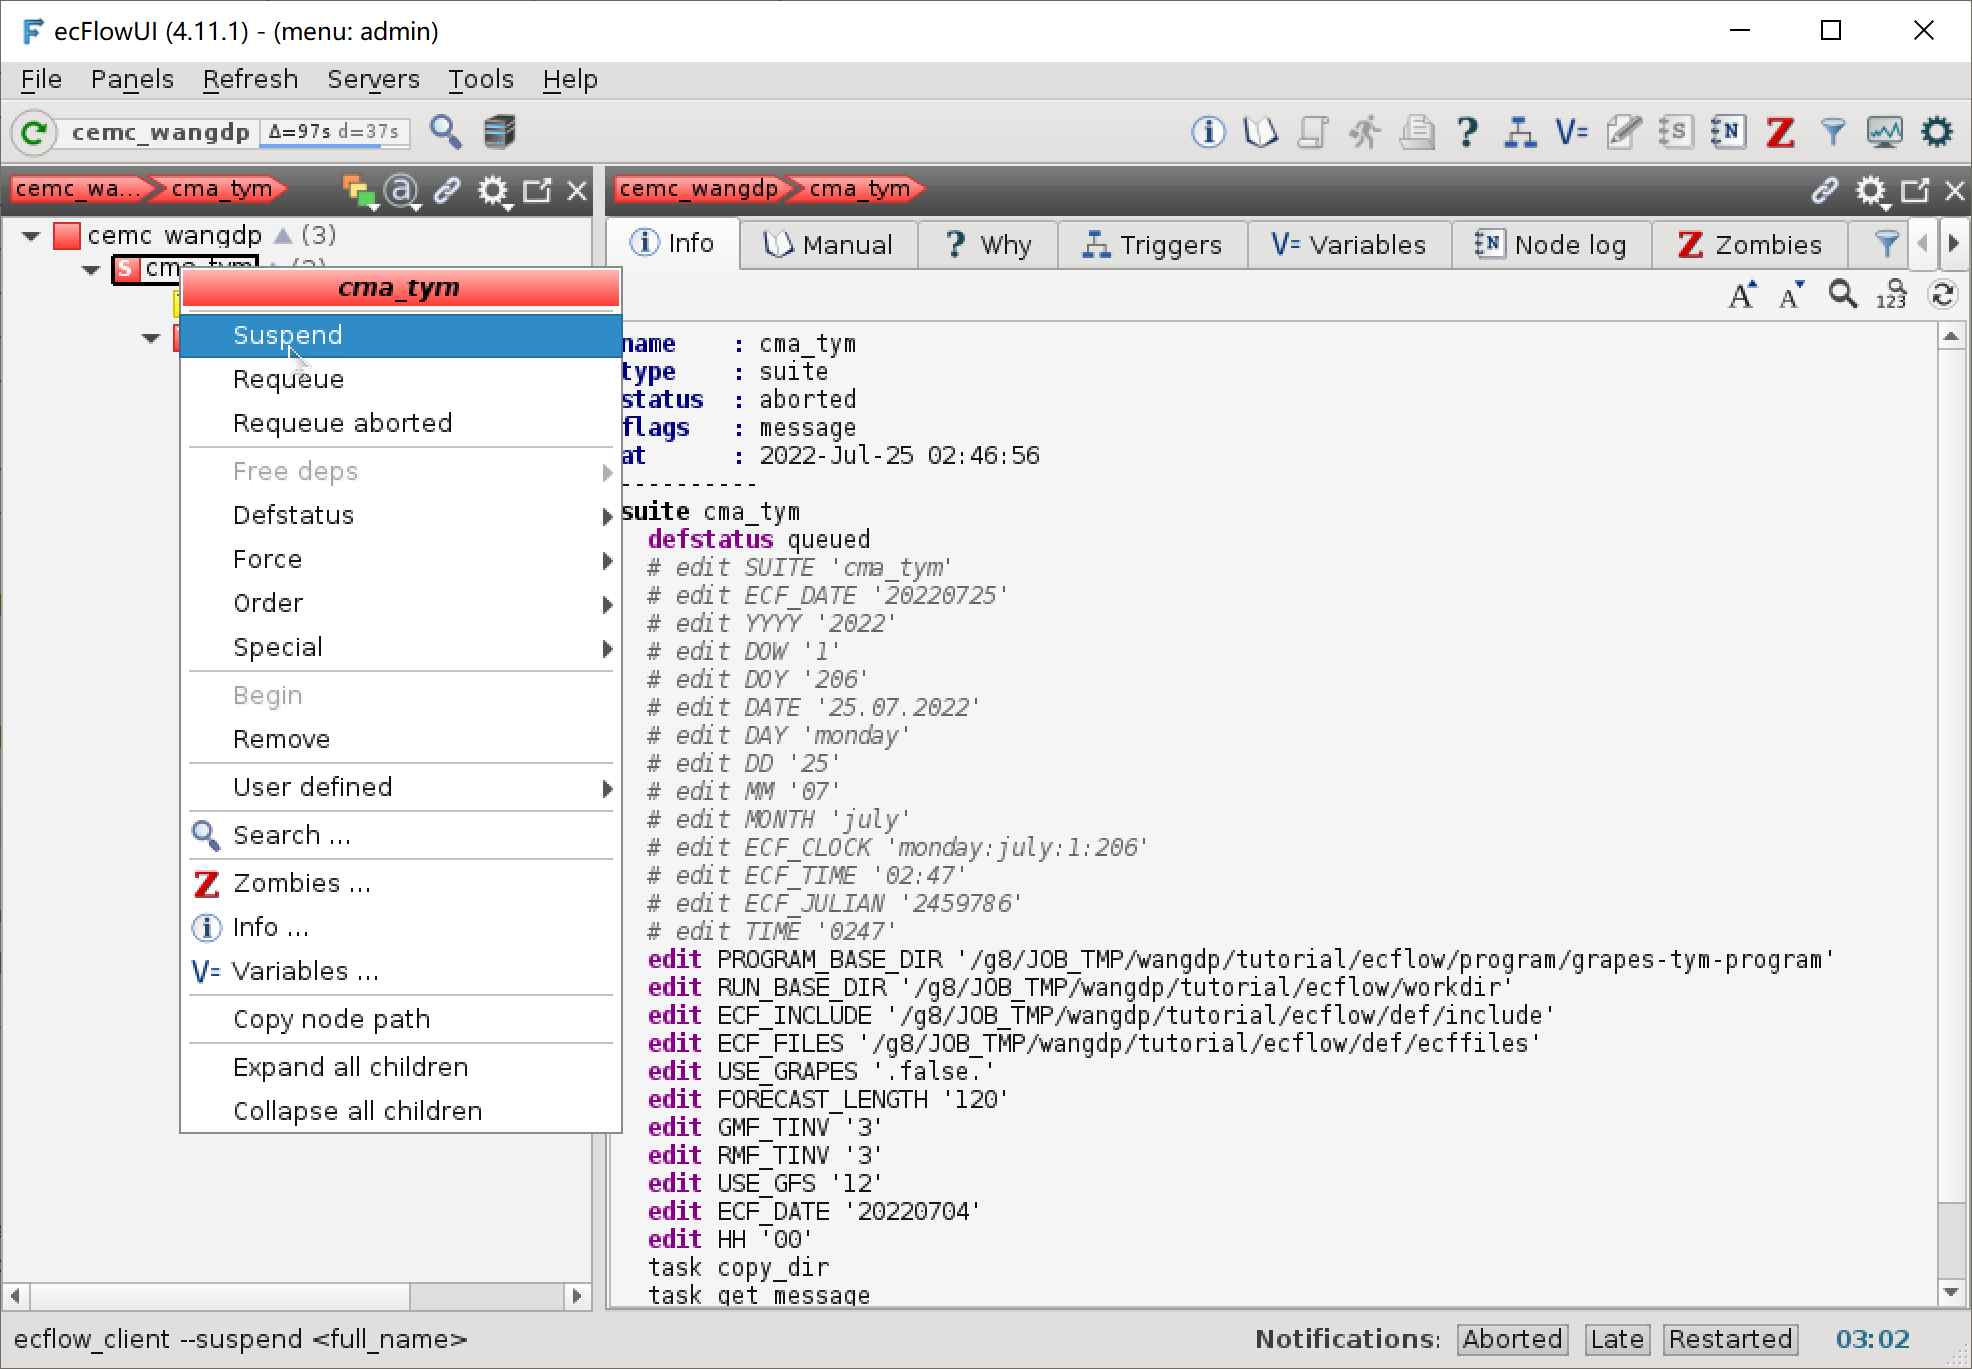Click the green refresh server button

pyautogui.click(x=34, y=132)
